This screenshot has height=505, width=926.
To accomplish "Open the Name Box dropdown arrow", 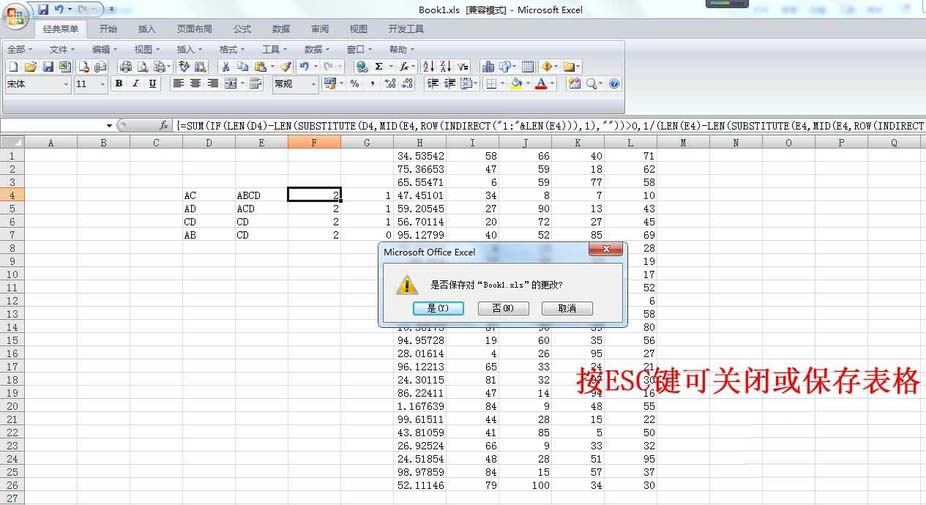I will [109, 125].
